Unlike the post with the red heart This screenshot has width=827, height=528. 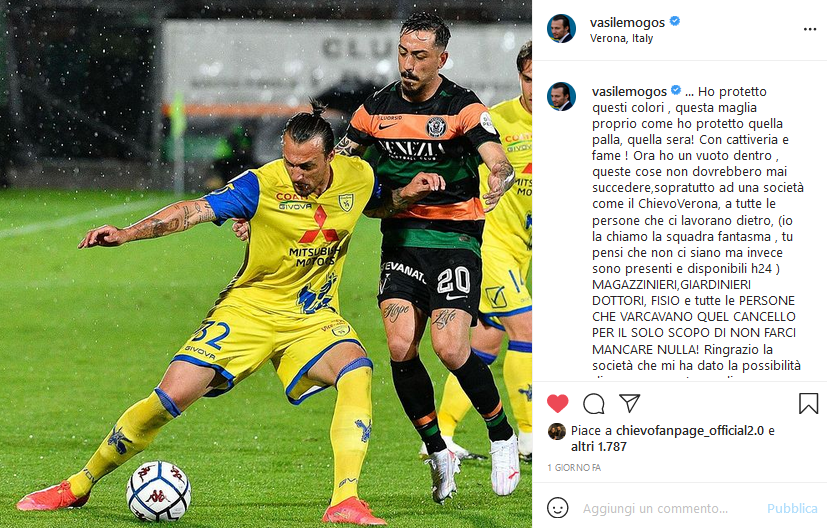[557, 404]
